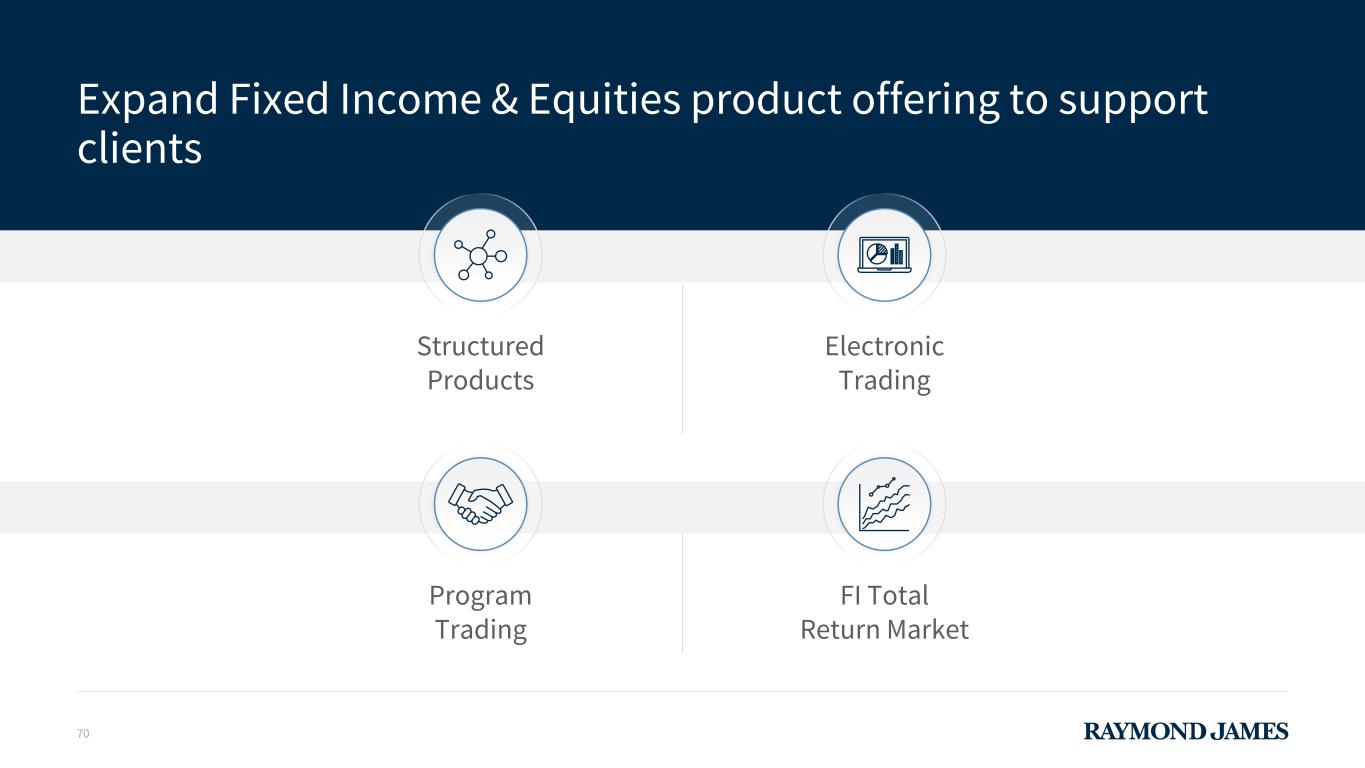Image resolution: width=1365 pixels, height=768 pixels.
Task: Click the Structured Products network icon
Action: (480, 256)
